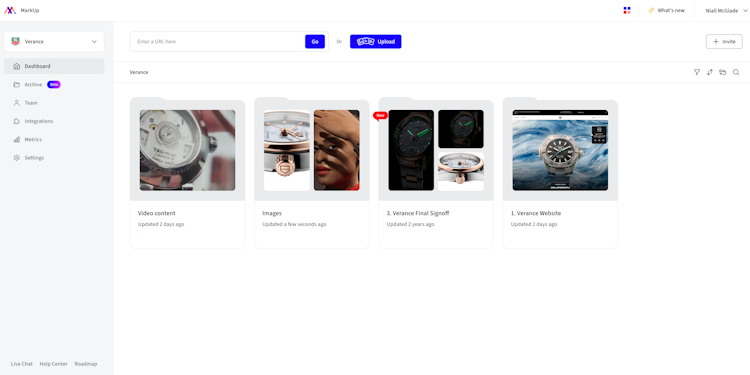Open Live Chat link
The width and height of the screenshot is (750, 375).
point(22,364)
